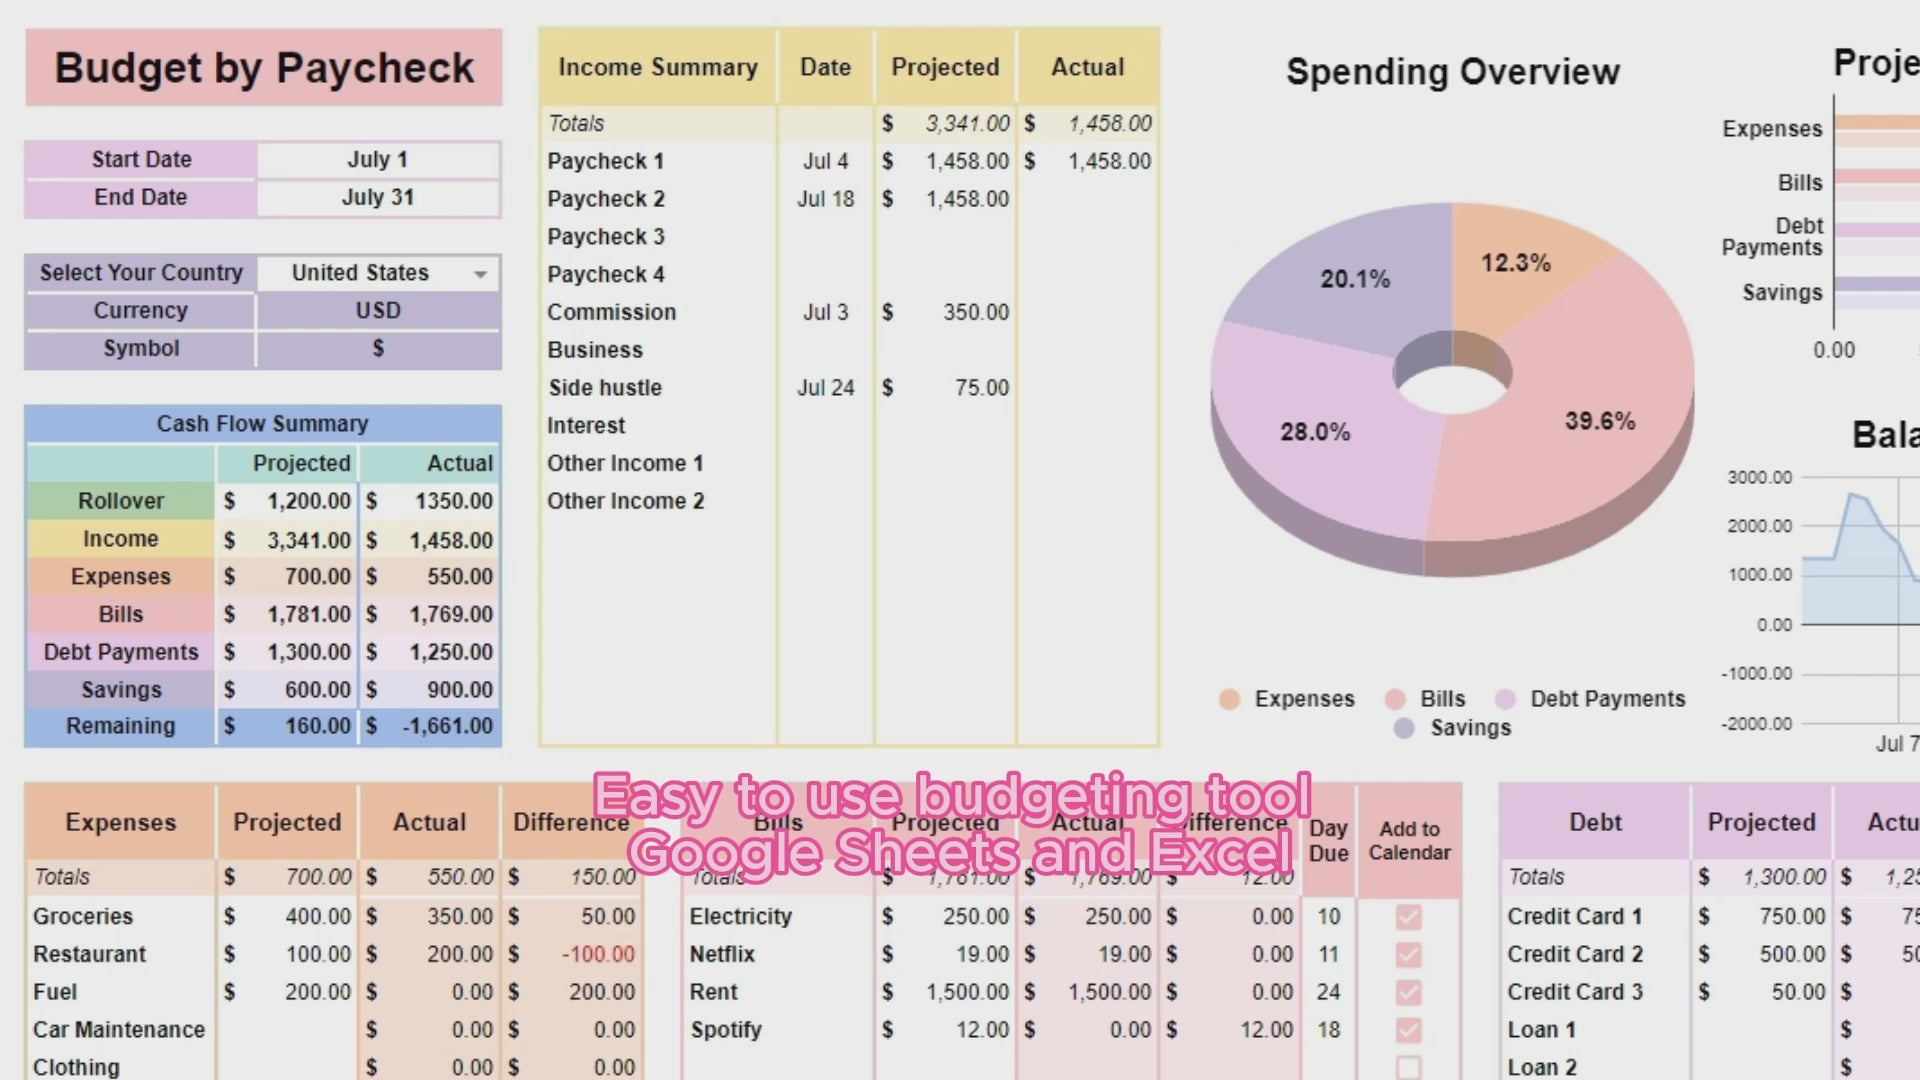Uncheck the Electricity Add to Calendar checkbox
Screen dimensions: 1920x1080
(1408, 915)
